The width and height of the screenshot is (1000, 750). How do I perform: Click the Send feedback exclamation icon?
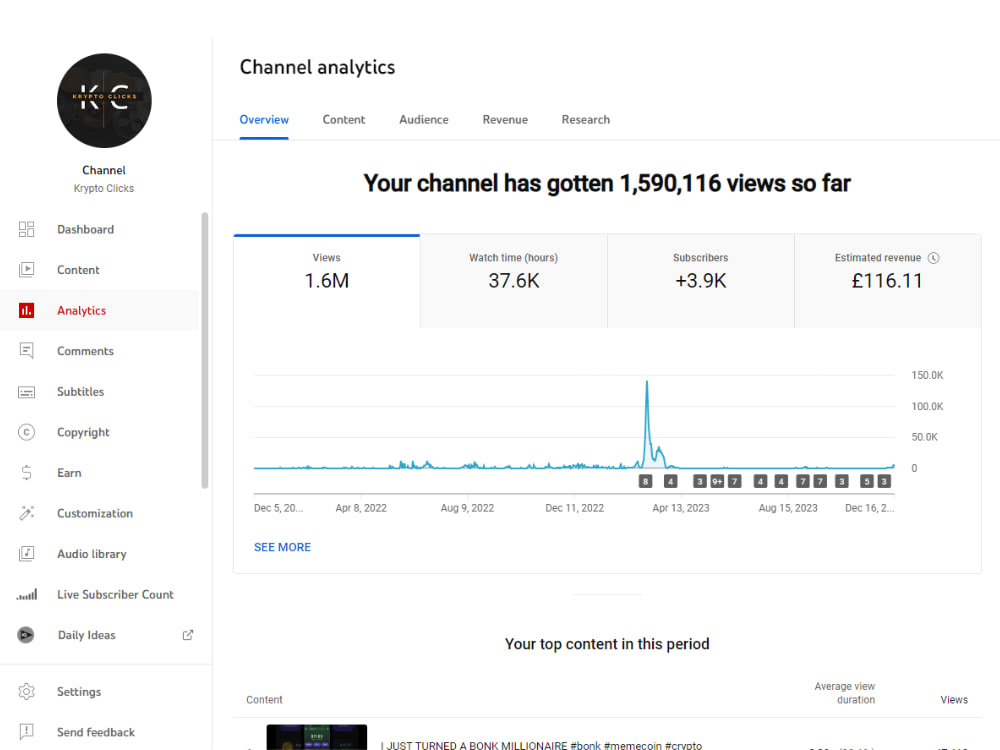[26, 732]
